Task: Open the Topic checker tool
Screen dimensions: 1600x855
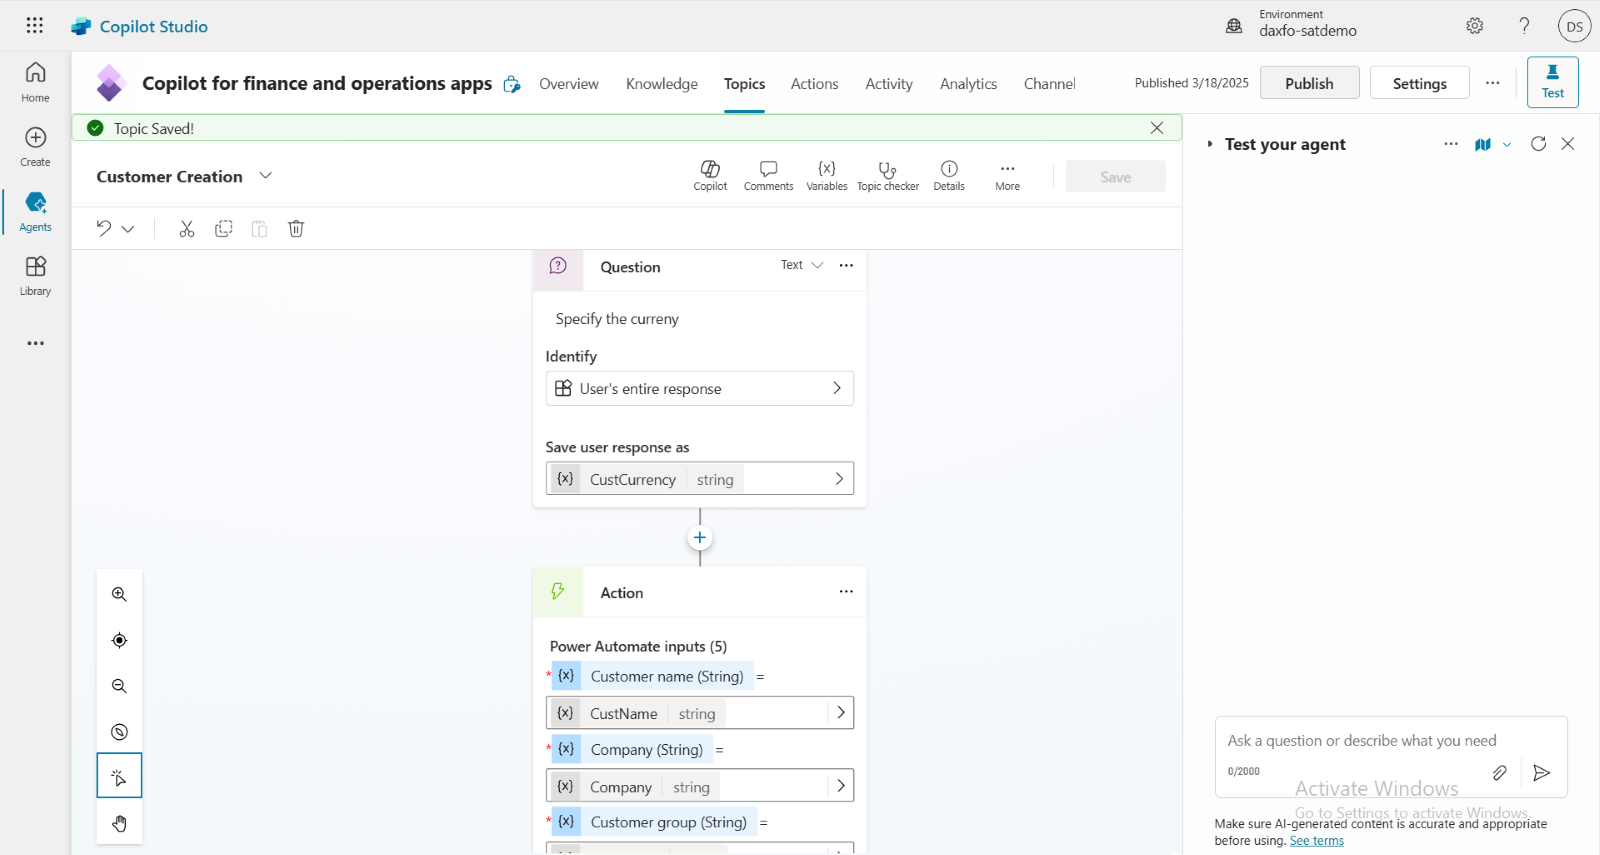Action: pos(887,175)
